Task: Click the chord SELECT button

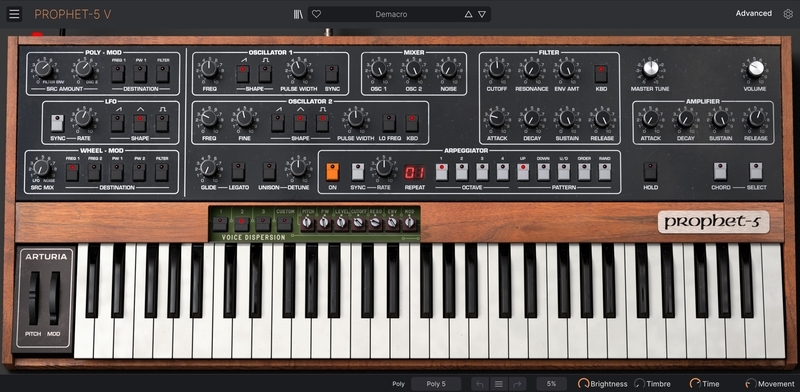Action: (x=756, y=172)
